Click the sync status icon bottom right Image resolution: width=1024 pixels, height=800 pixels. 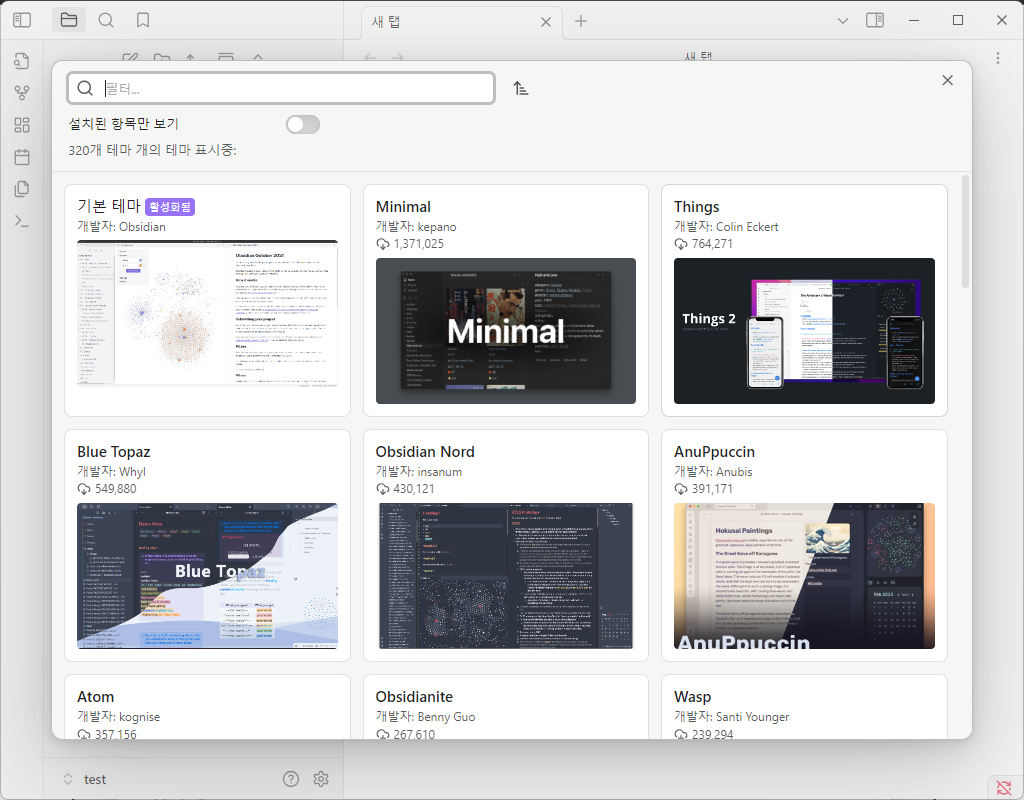(x=1003, y=787)
